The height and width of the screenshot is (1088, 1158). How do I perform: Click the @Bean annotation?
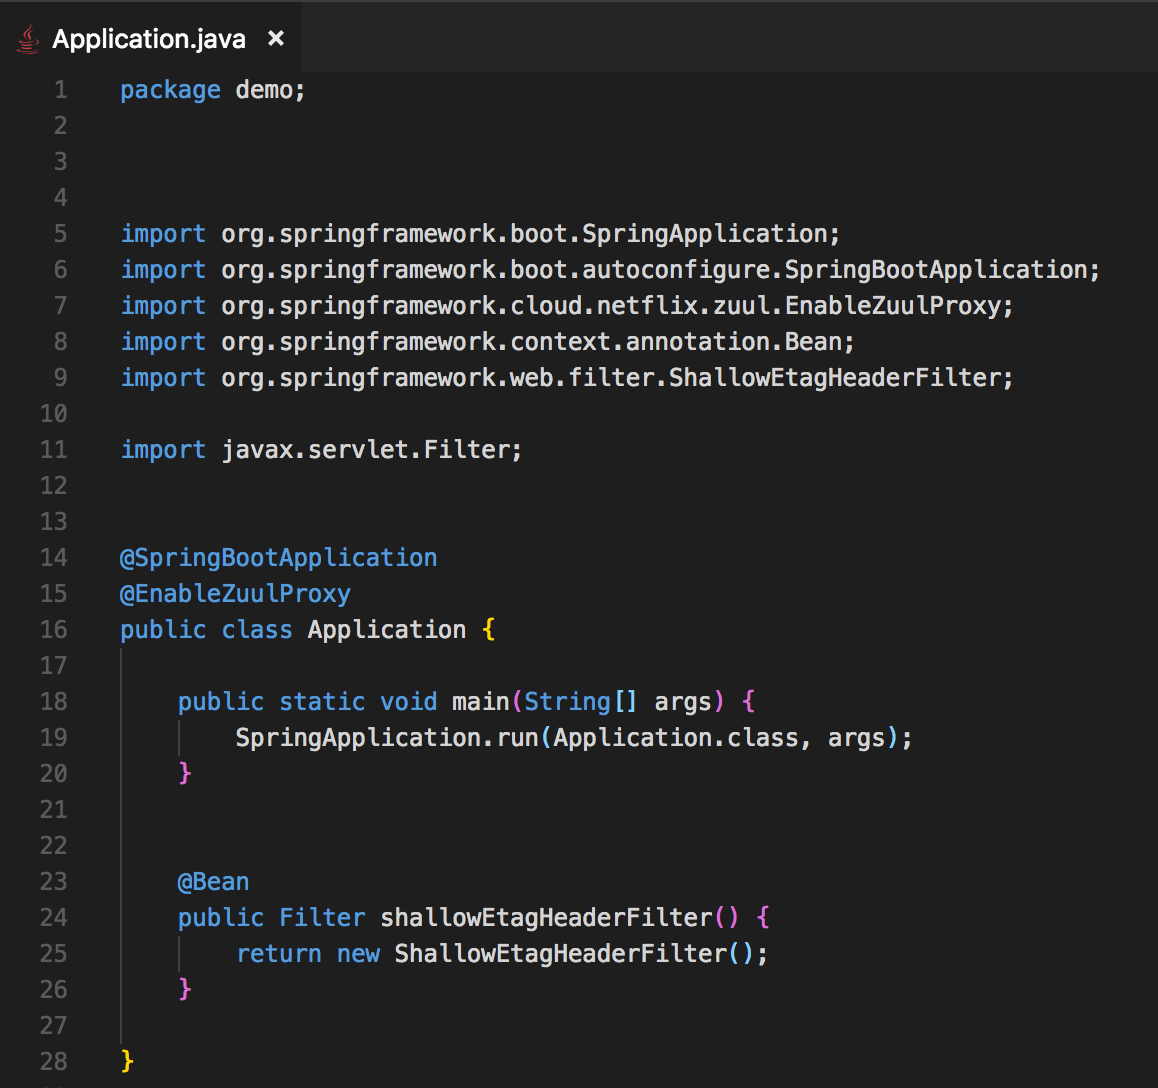(213, 882)
